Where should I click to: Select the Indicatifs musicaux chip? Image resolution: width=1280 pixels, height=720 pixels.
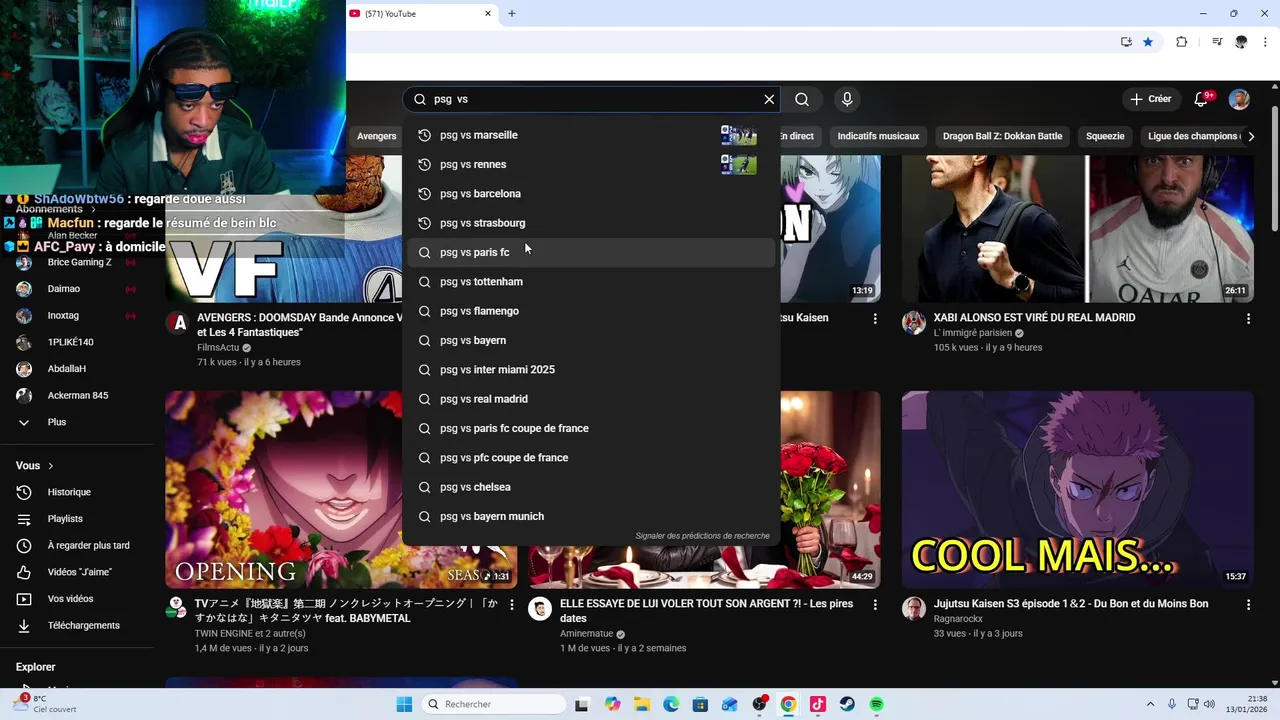pyautogui.click(x=878, y=136)
